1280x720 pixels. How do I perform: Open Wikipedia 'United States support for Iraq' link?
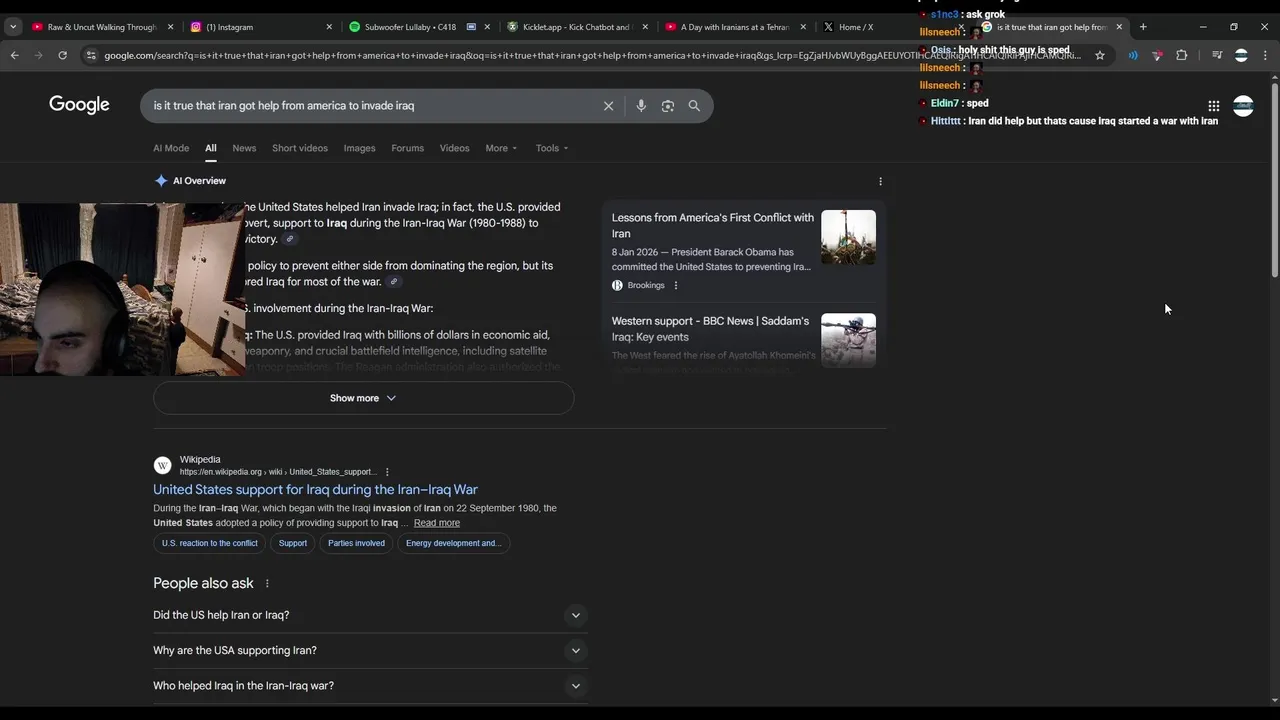click(x=315, y=489)
